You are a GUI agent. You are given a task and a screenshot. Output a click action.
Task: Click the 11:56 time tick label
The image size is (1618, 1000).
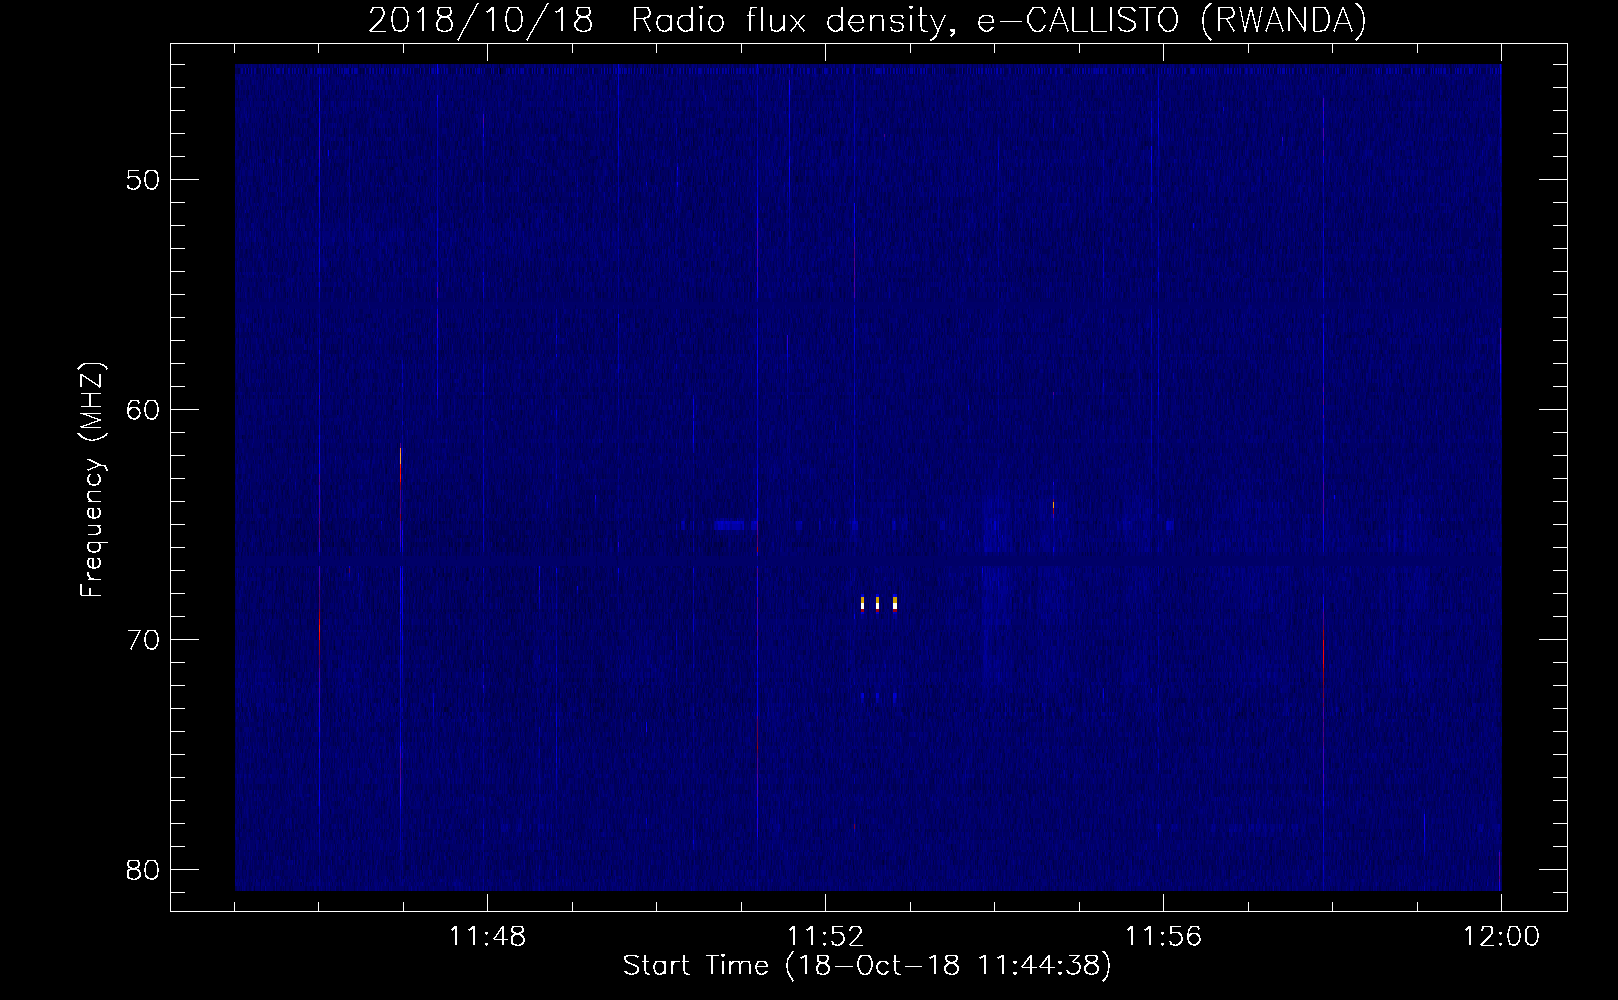[1163, 937]
